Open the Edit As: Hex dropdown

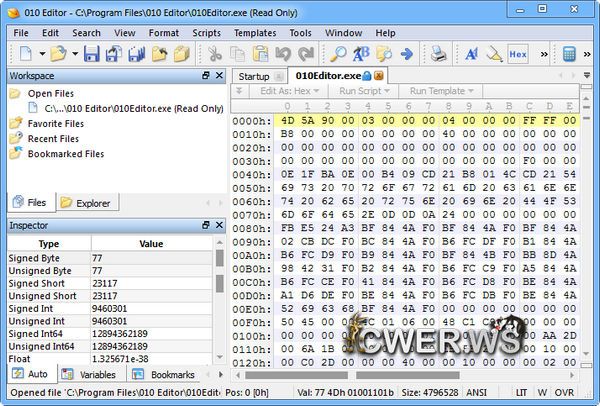click(x=289, y=91)
